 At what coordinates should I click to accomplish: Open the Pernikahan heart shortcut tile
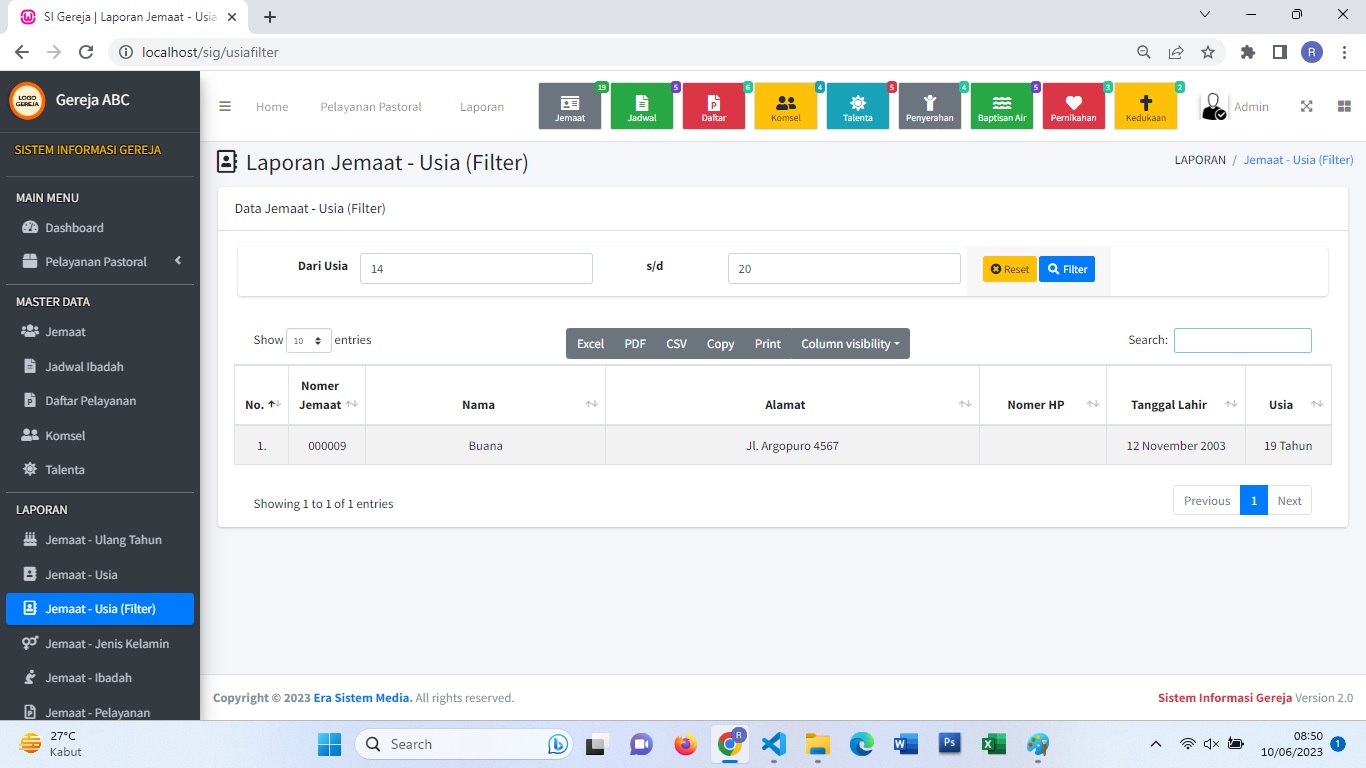coord(1074,106)
